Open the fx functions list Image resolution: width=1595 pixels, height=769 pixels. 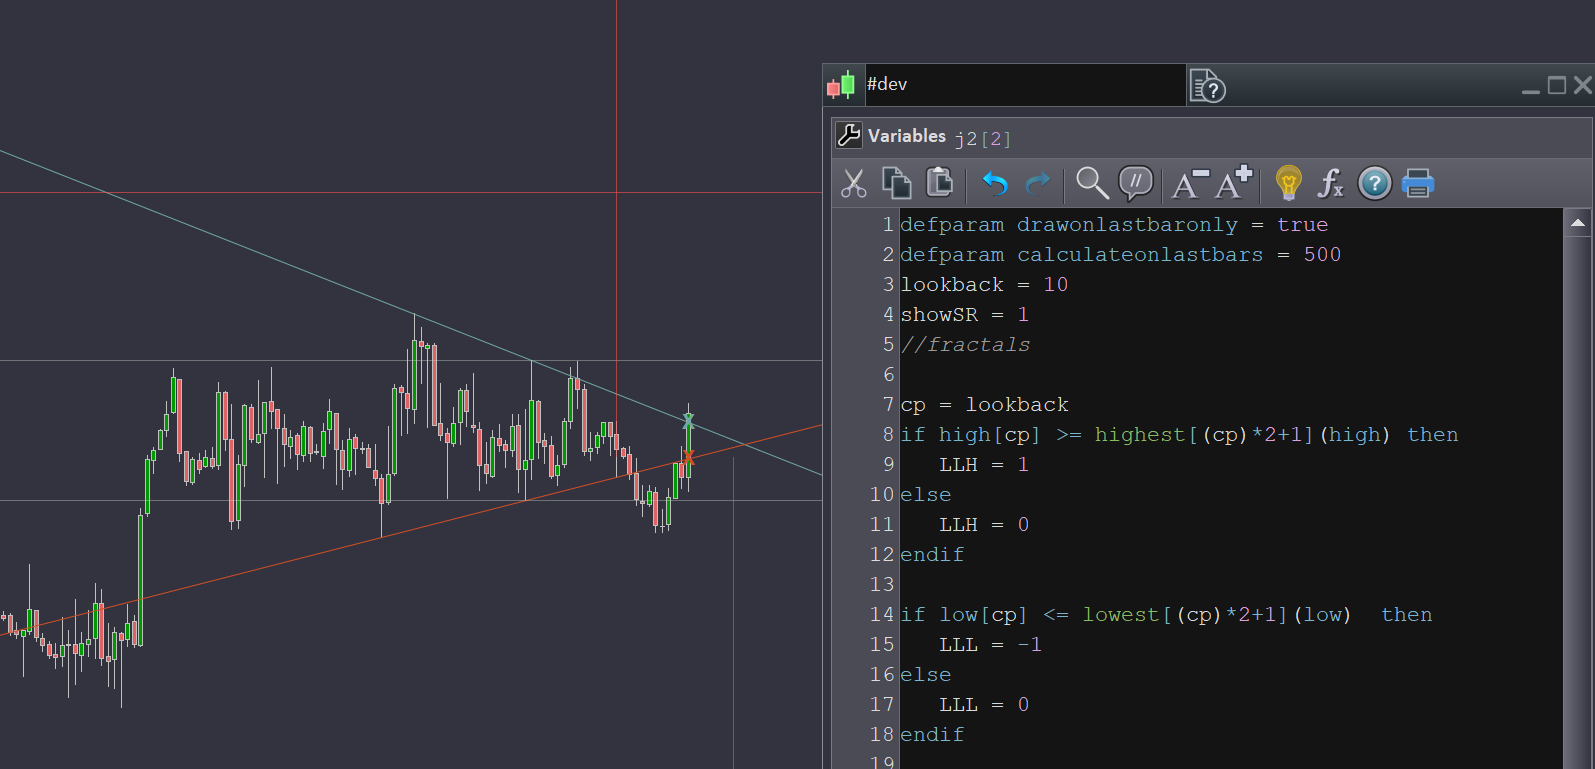click(x=1331, y=183)
